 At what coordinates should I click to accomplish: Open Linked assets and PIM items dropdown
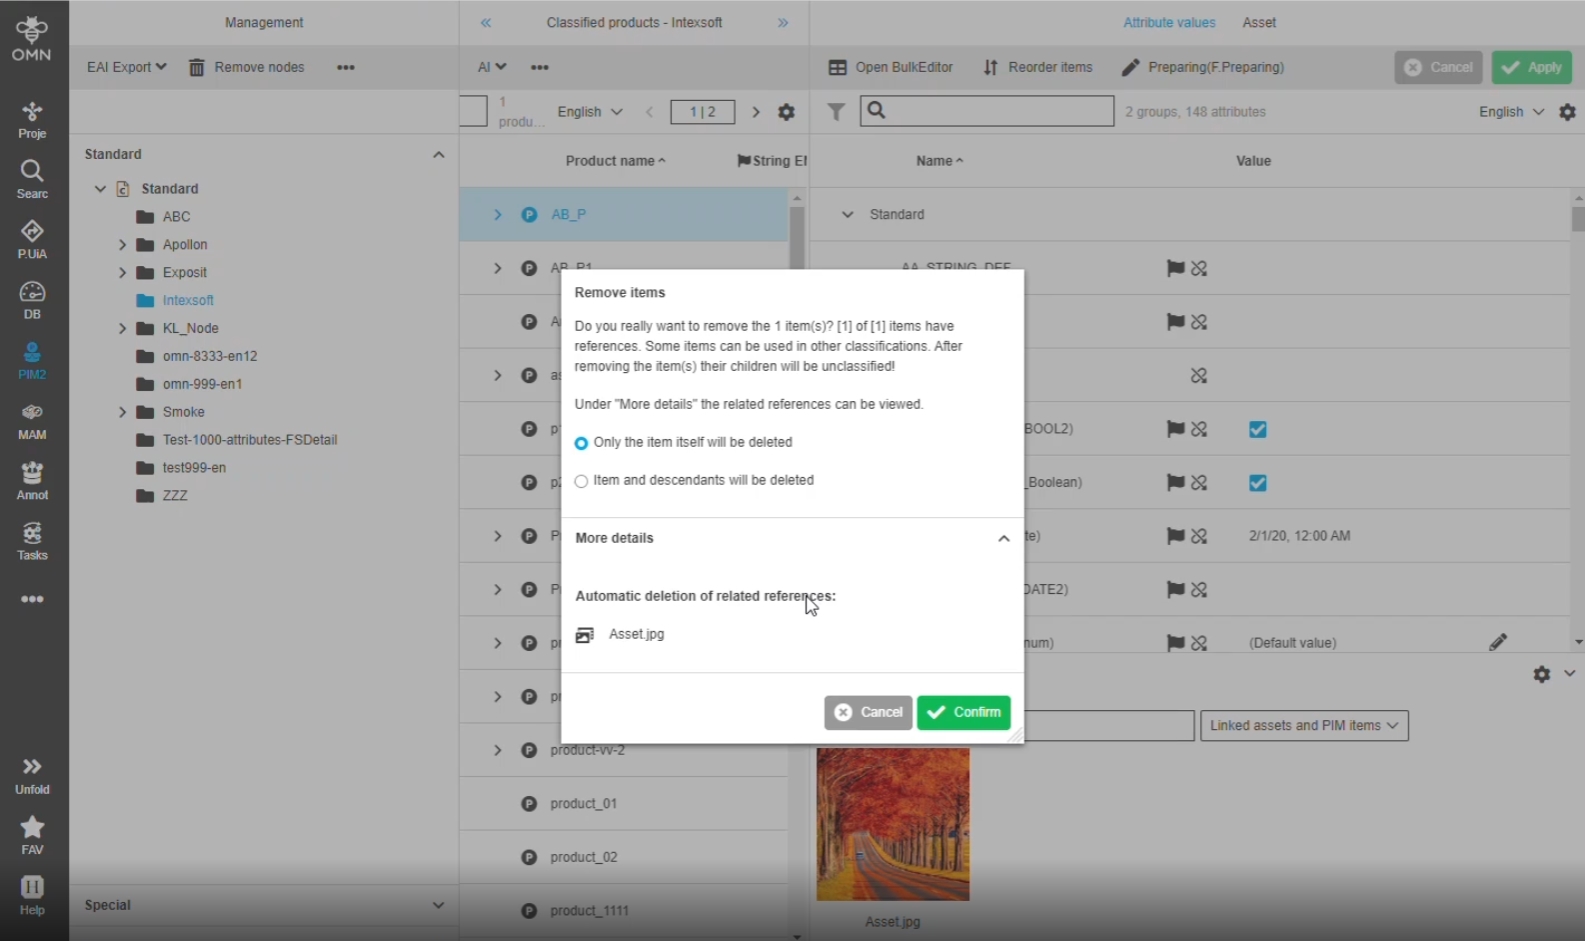click(1303, 725)
